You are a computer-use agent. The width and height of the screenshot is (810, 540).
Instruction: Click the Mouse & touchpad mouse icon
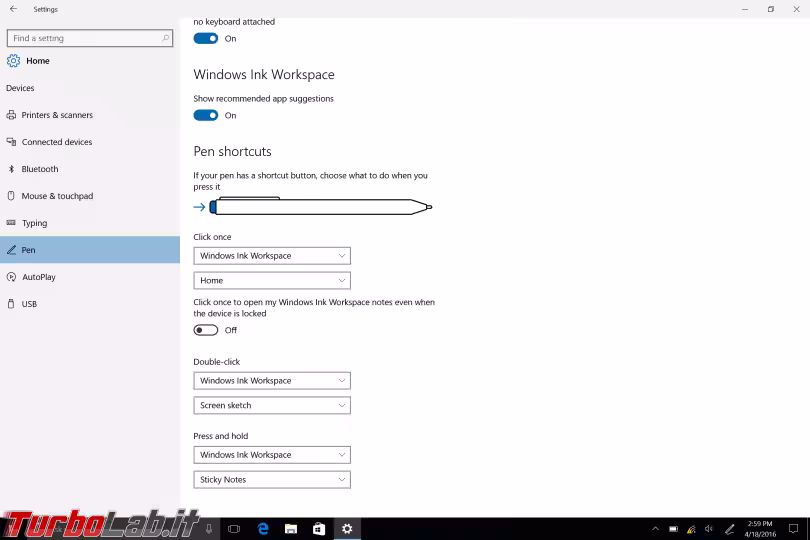coord(11,196)
